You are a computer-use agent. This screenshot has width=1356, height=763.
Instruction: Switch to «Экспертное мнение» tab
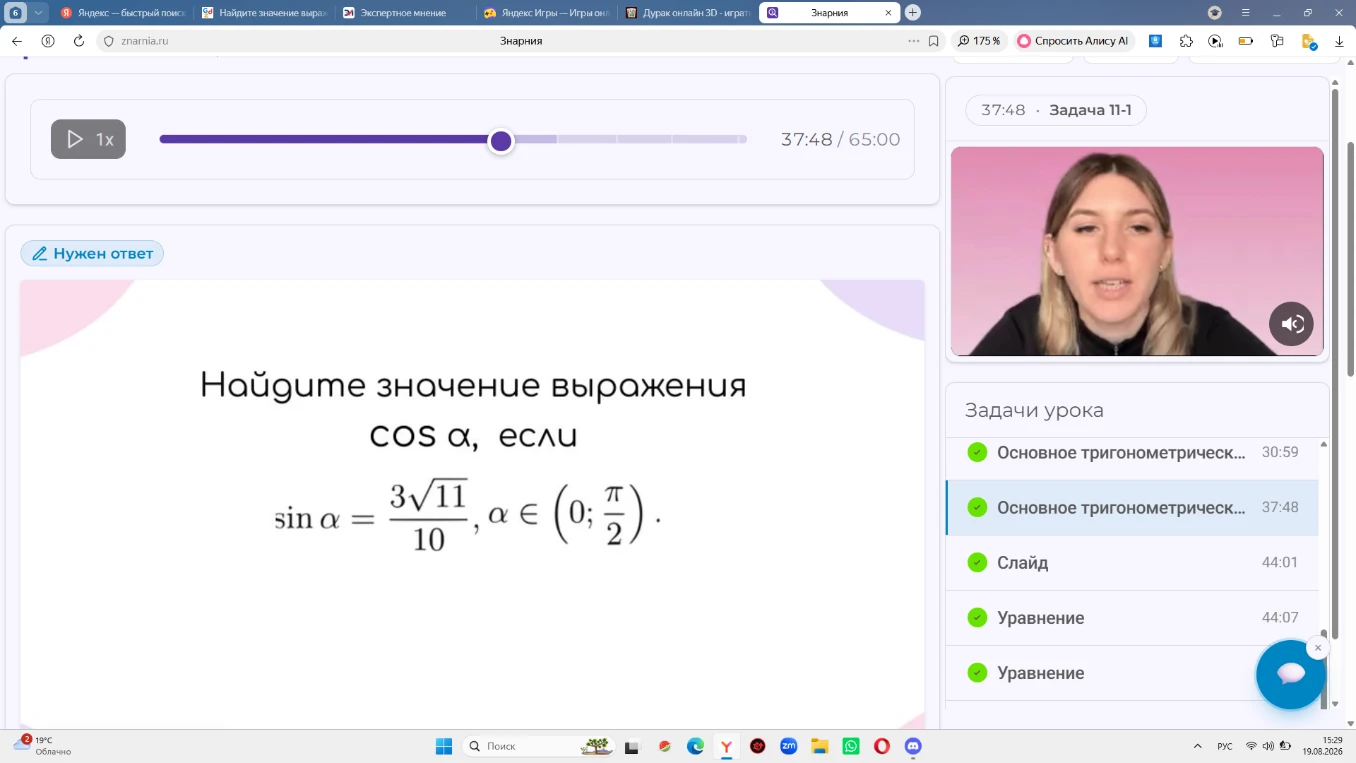[x=404, y=13]
